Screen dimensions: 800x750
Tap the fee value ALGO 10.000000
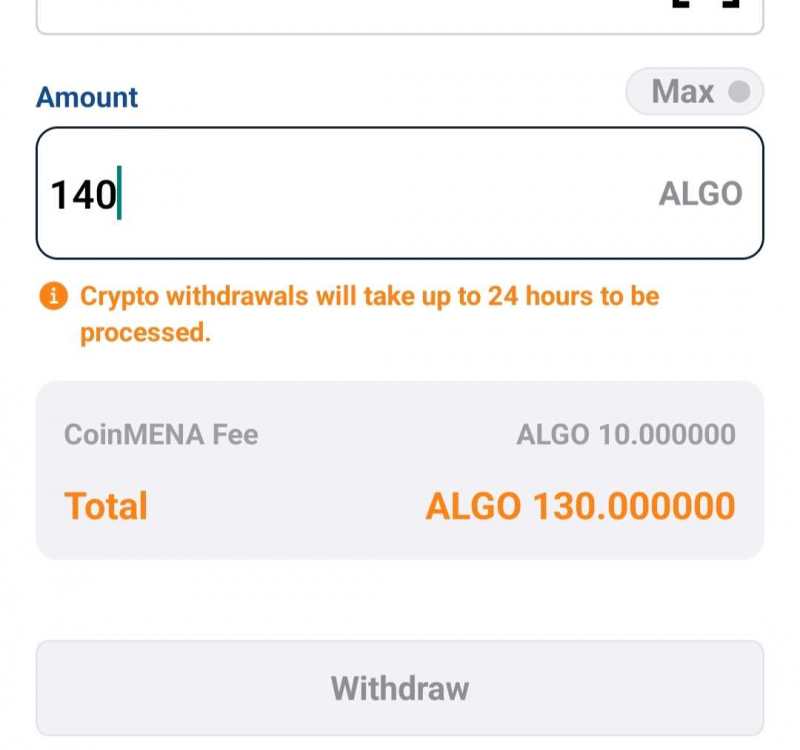click(x=626, y=435)
